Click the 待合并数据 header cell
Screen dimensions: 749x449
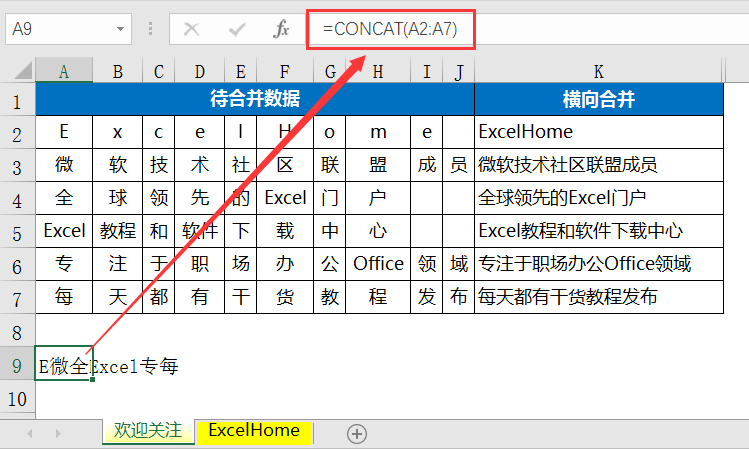(255, 99)
